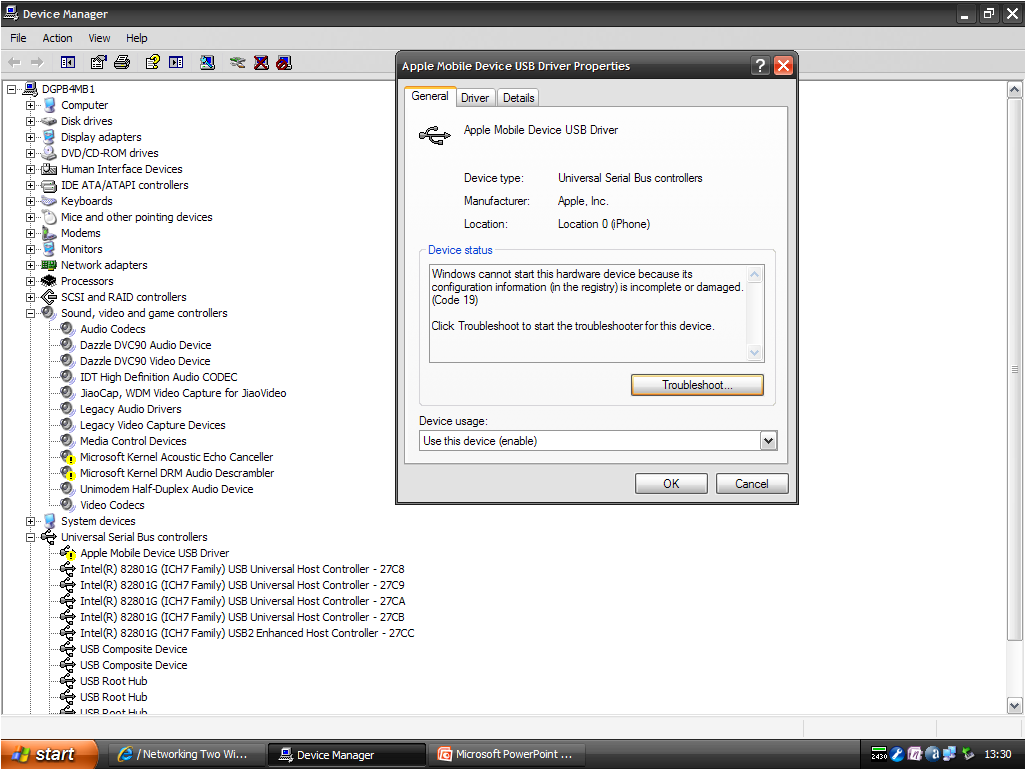Screen dimensions: 1026x770
Task: Expand the System devices category
Action: (x=30, y=521)
